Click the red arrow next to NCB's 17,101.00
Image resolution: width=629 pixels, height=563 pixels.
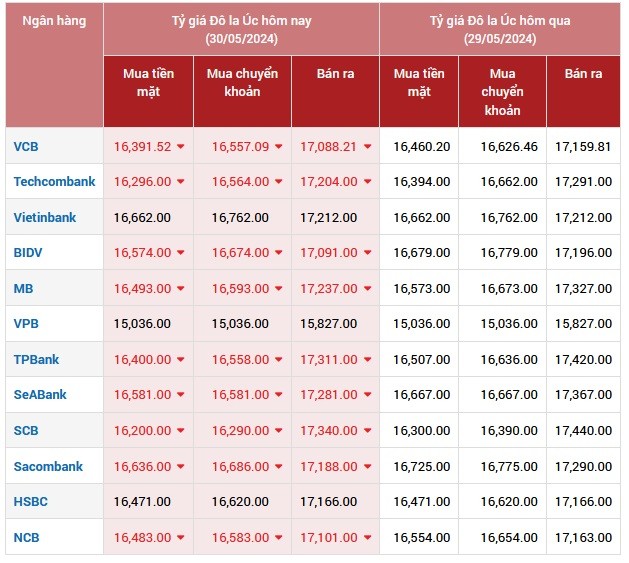(367, 538)
